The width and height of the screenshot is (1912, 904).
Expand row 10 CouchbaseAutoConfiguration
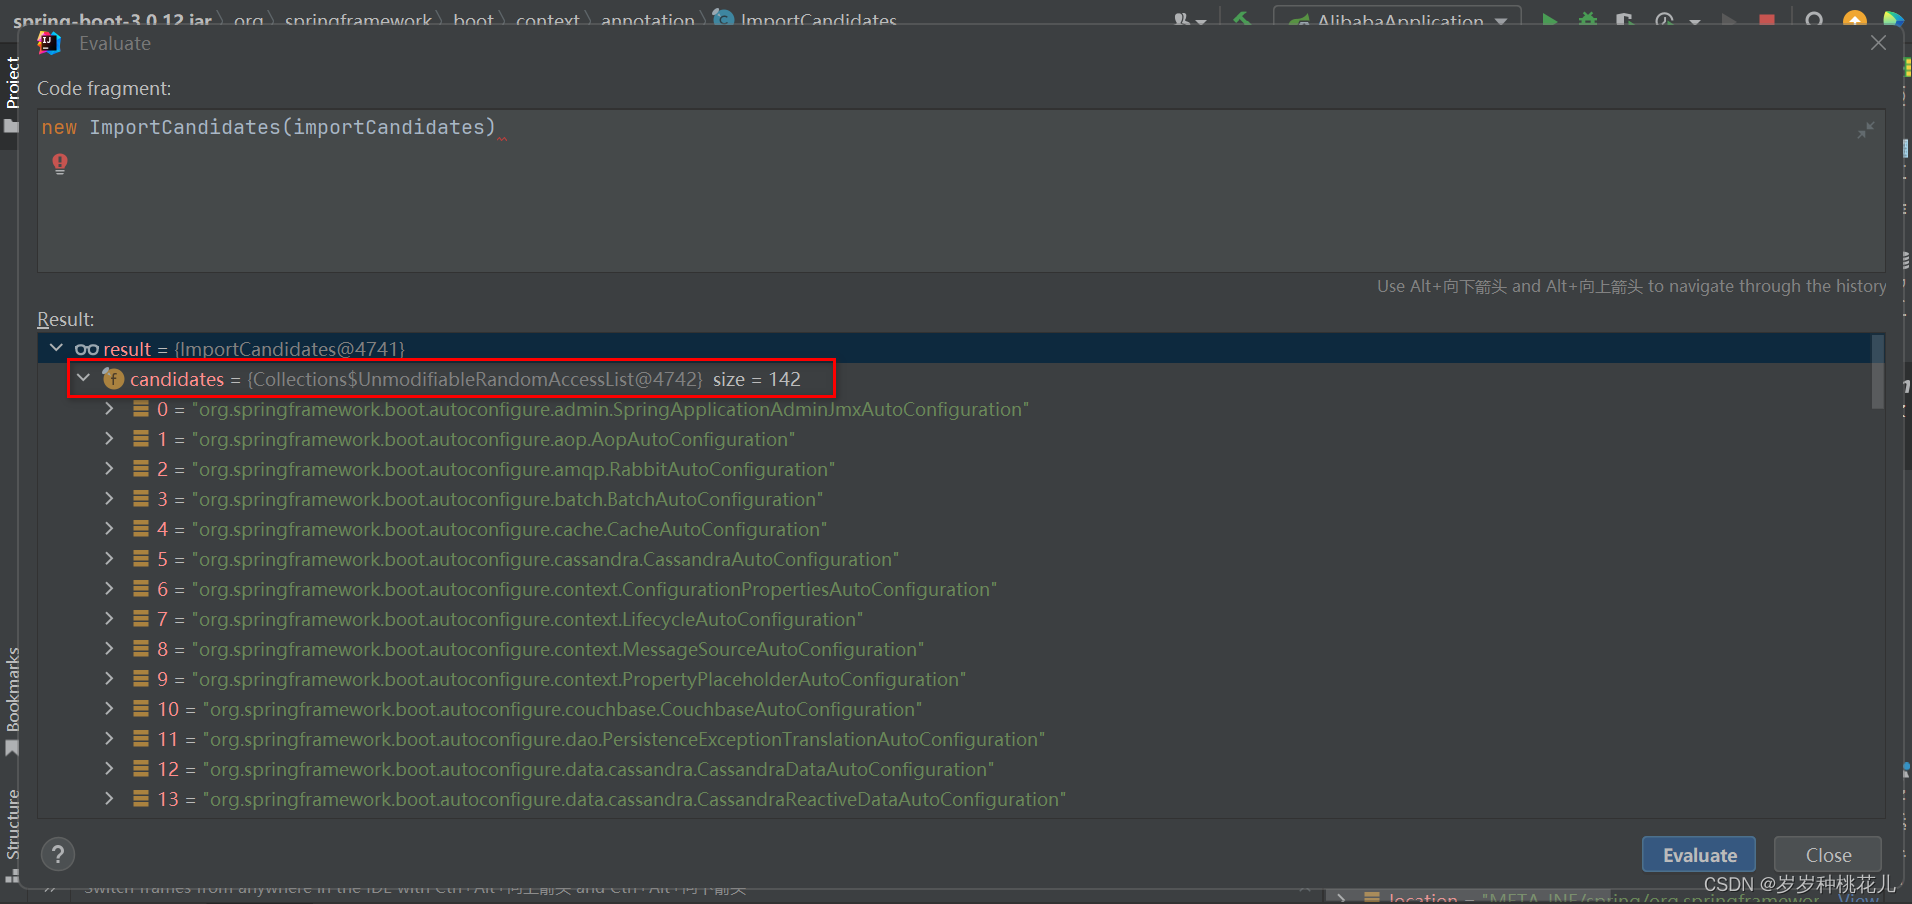click(x=109, y=709)
